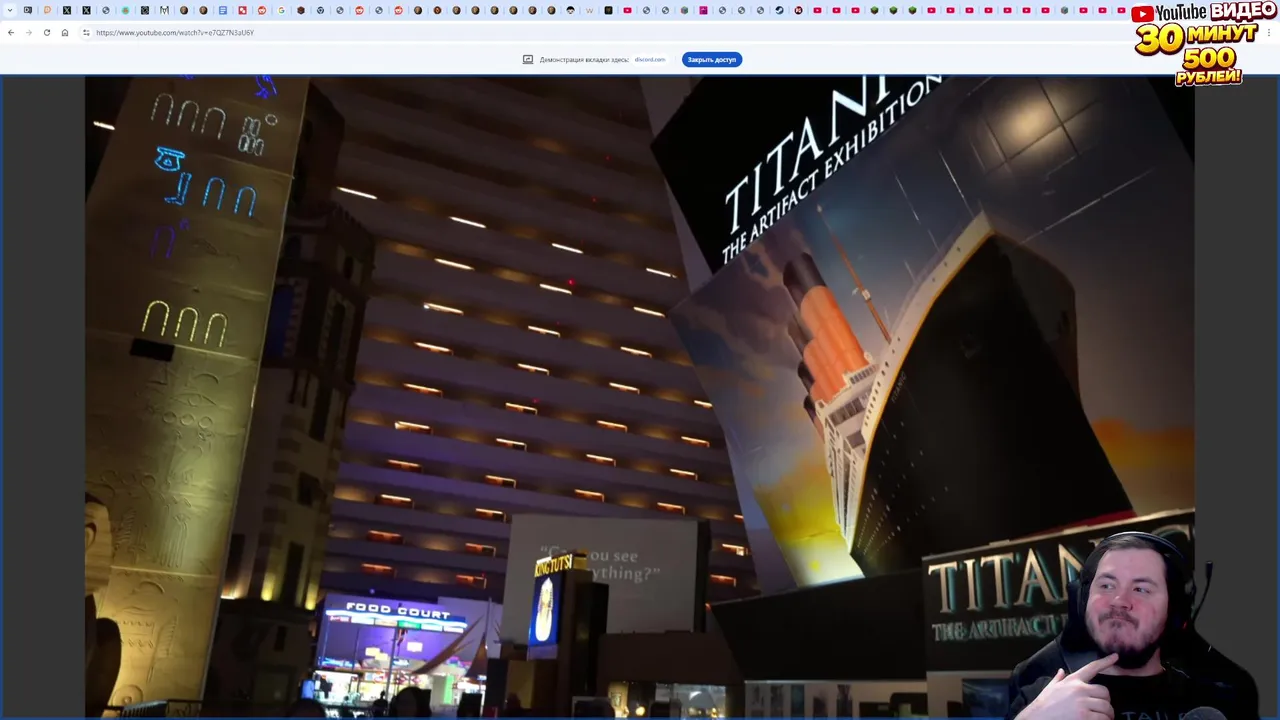
Task: Go back with the browser back arrow
Action: (11, 32)
